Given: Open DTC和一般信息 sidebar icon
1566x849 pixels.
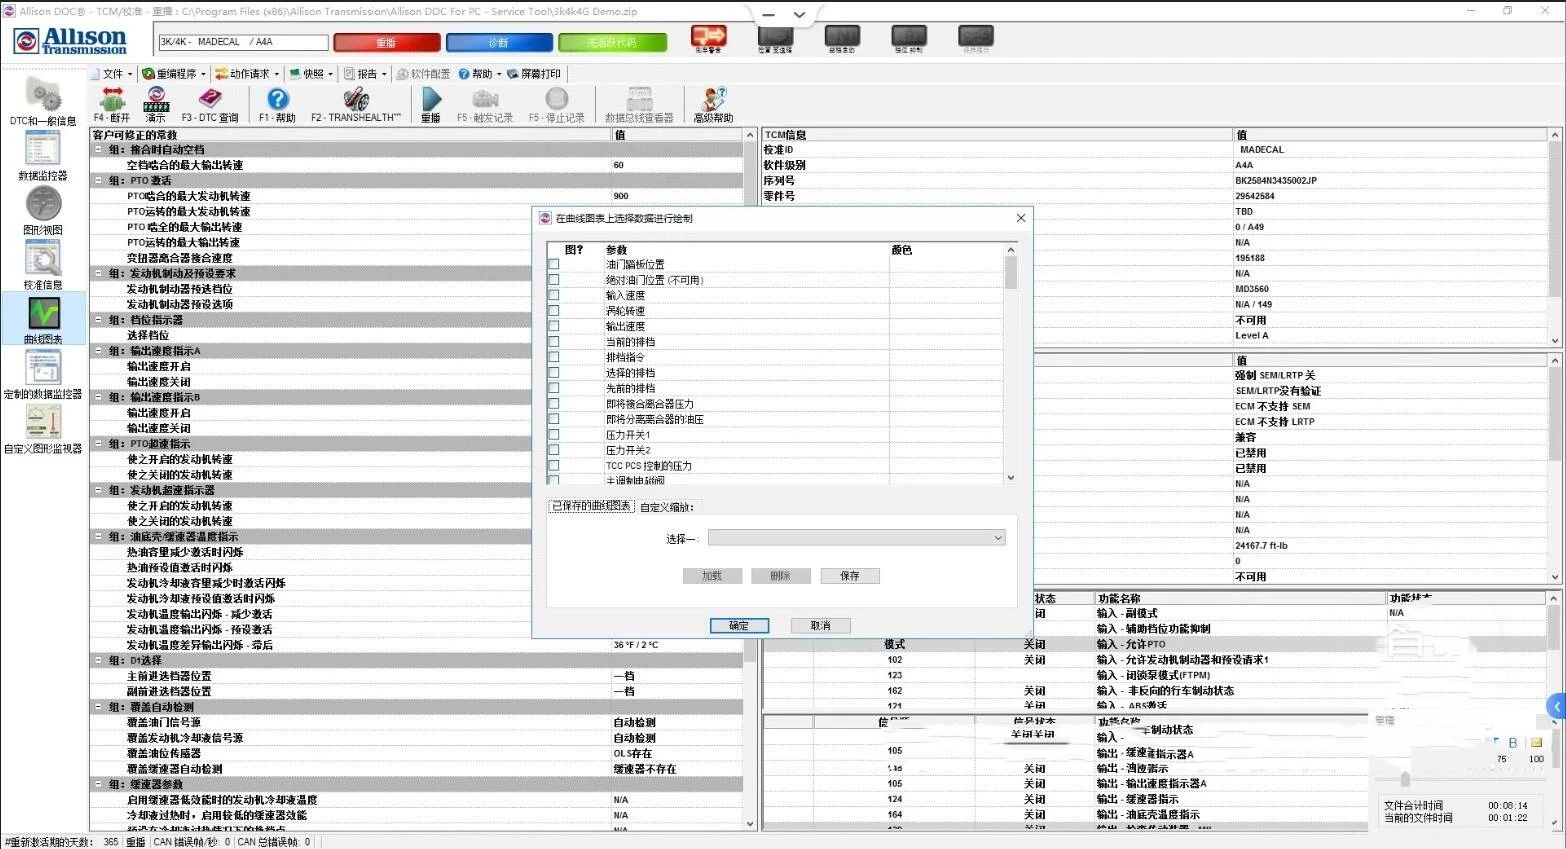Looking at the screenshot, I should click(x=43, y=95).
